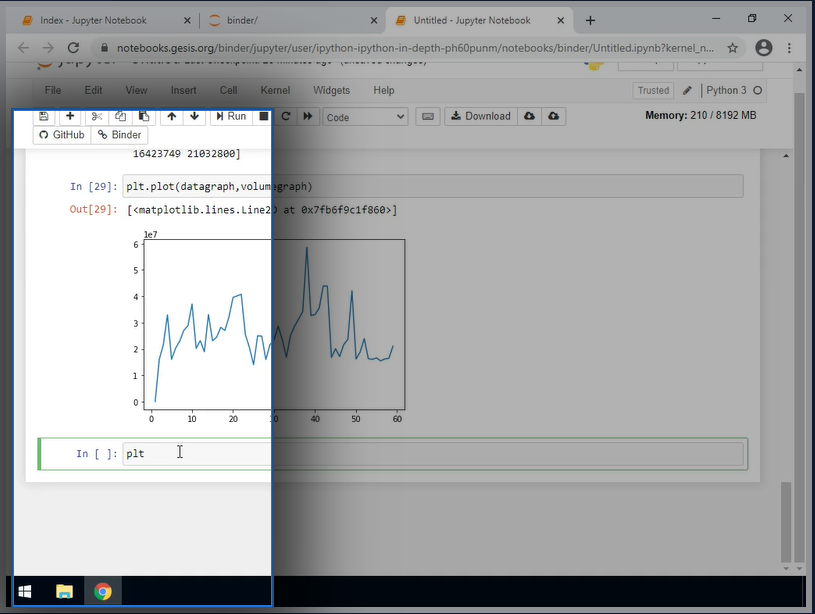The height and width of the screenshot is (614, 815).
Task: Open the Insert menu
Action: [183, 90]
